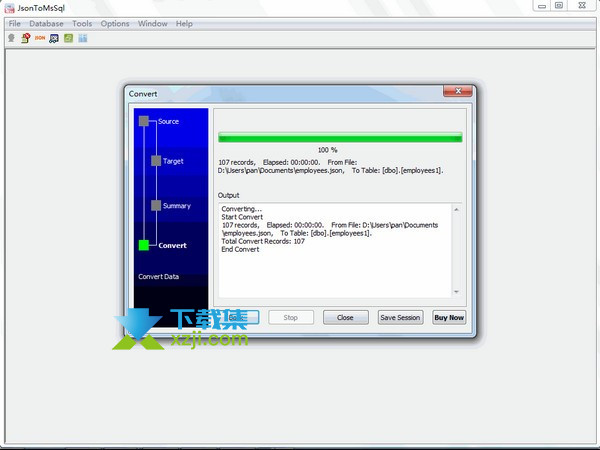
Task: Close the Convert dialog with red X
Action: (x=458, y=91)
